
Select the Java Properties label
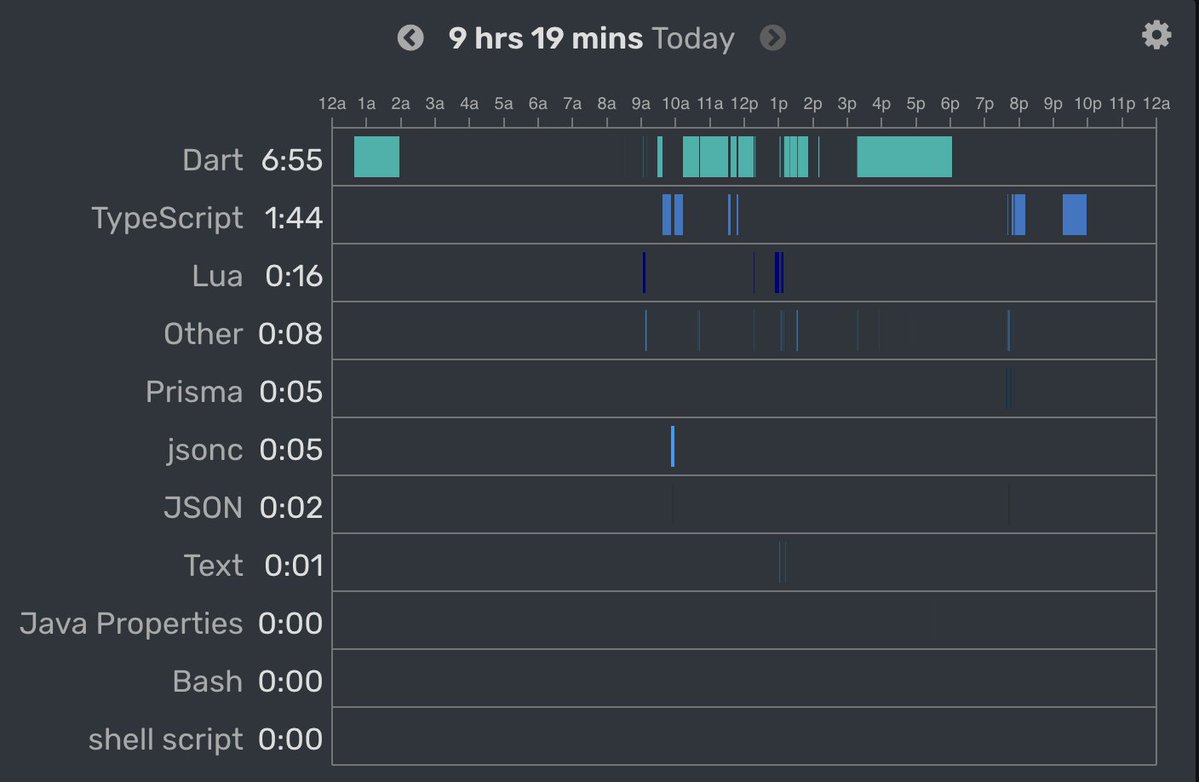pos(132,624)
